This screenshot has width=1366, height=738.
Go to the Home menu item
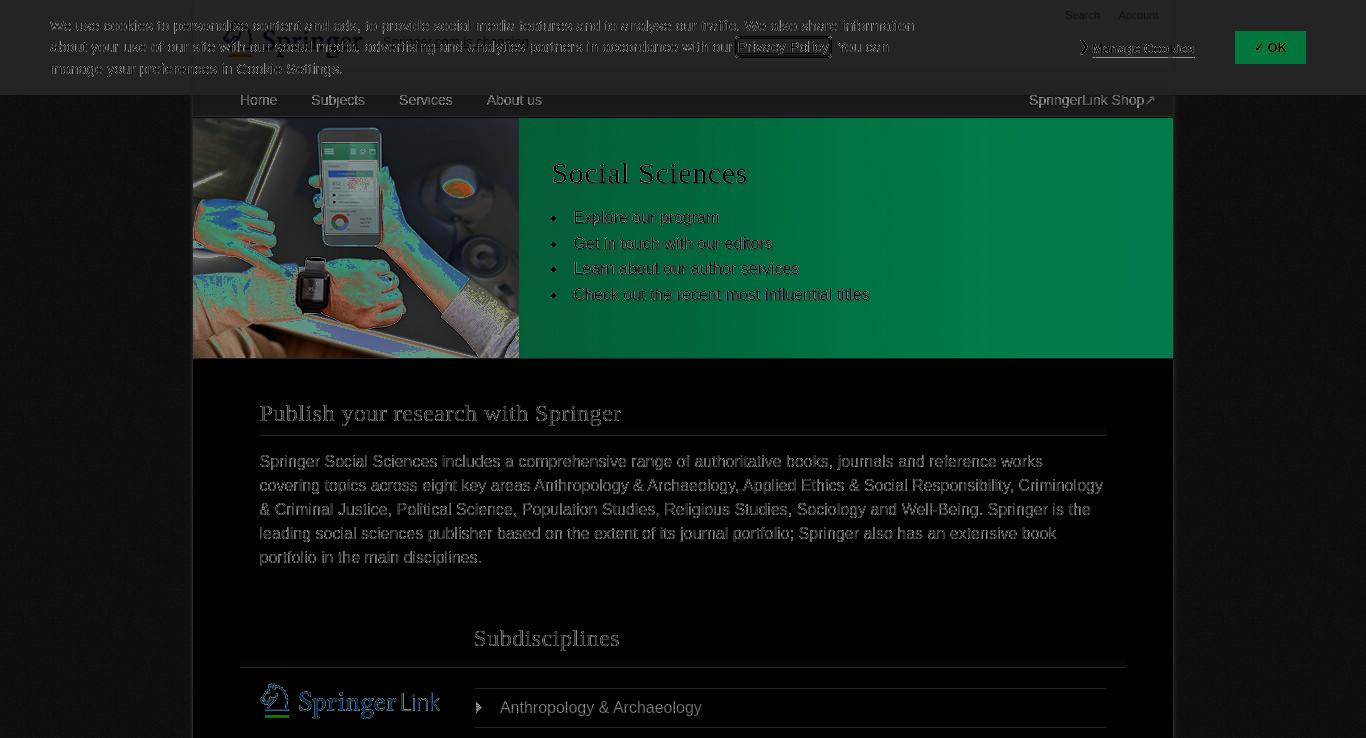point(258,100)
